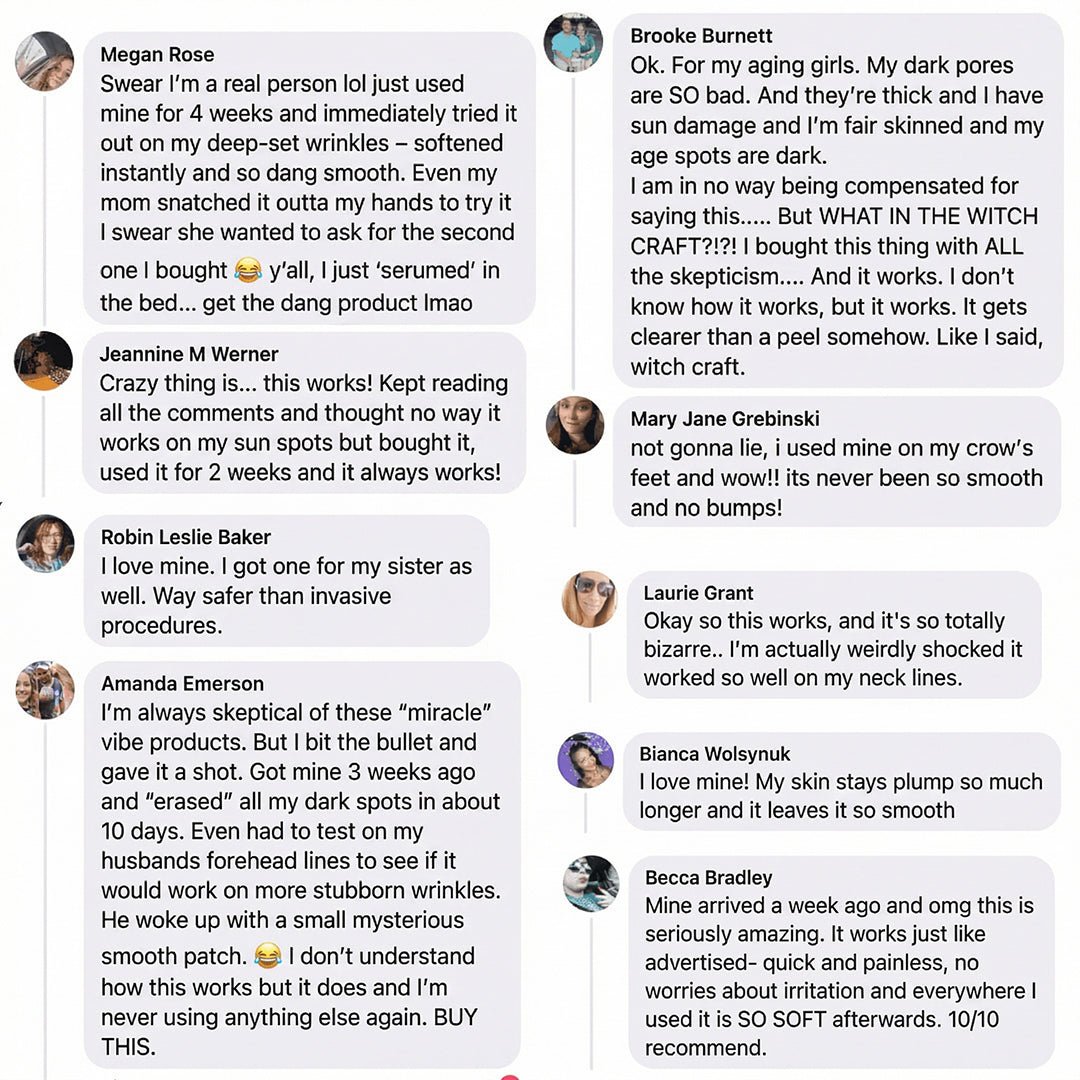This screenshot has height=1080, width=1080.
Task: Select Mary Jane Grebinski's avatar
Action: click(575, 425)
